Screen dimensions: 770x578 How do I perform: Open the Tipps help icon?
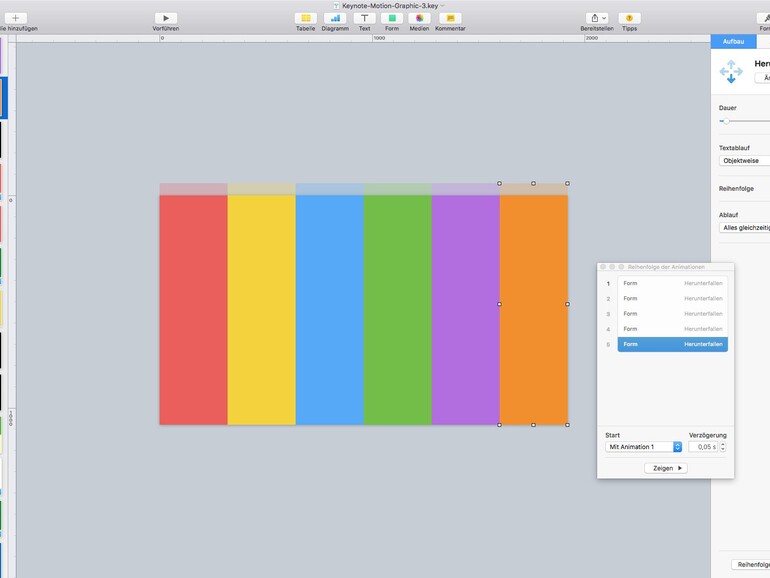pyautogui.click(x=630, y=18)
